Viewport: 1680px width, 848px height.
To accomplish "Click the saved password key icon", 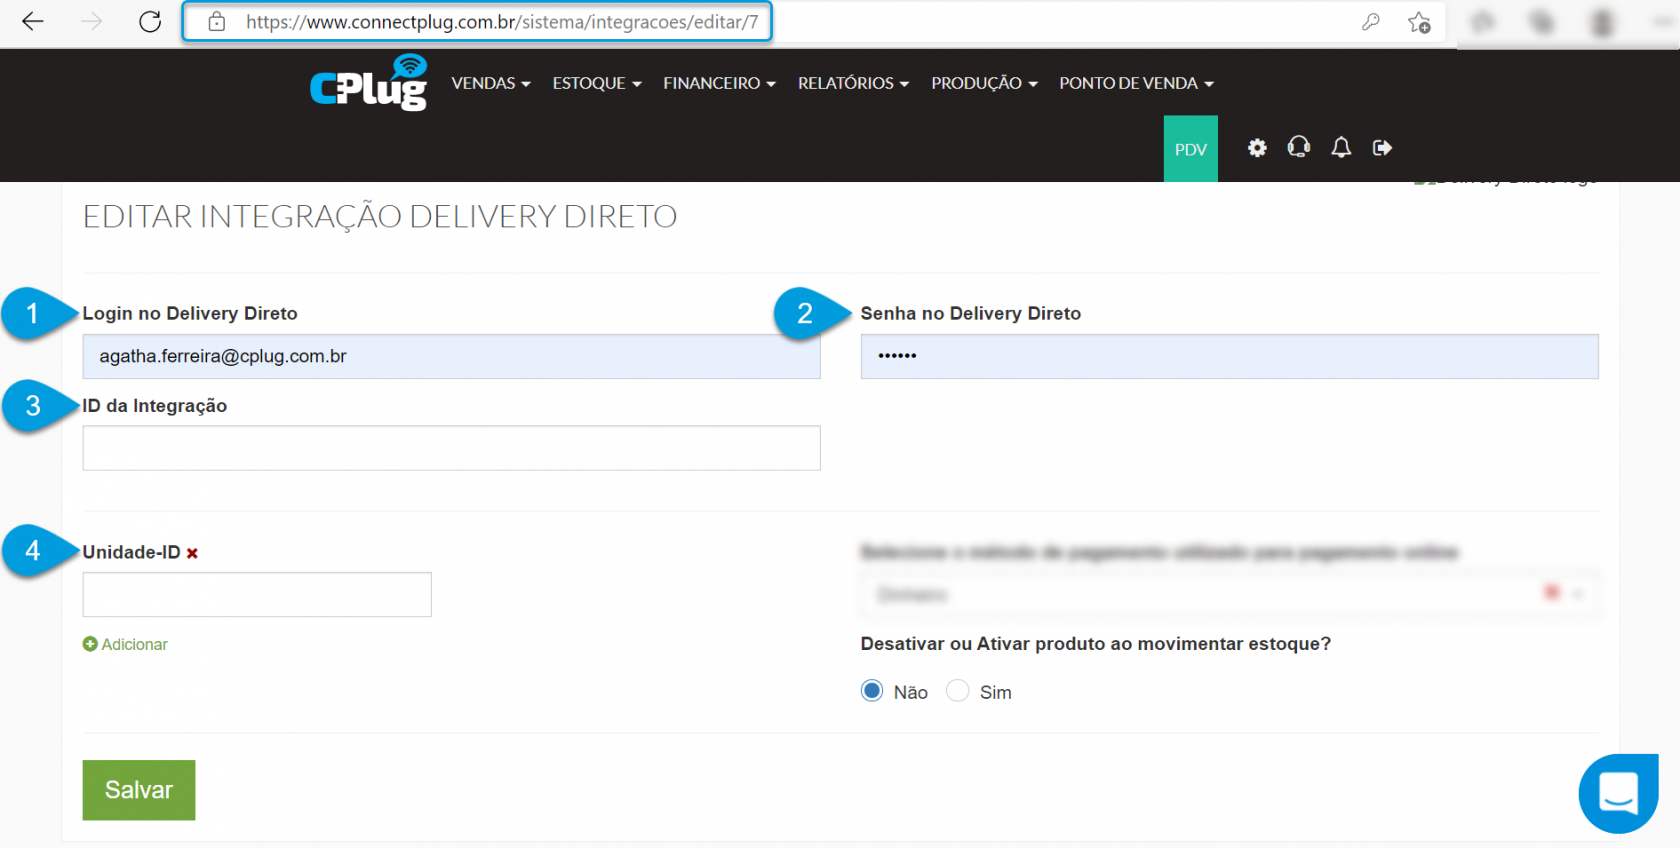I will pyautogui.click(x=1371, y=22).
